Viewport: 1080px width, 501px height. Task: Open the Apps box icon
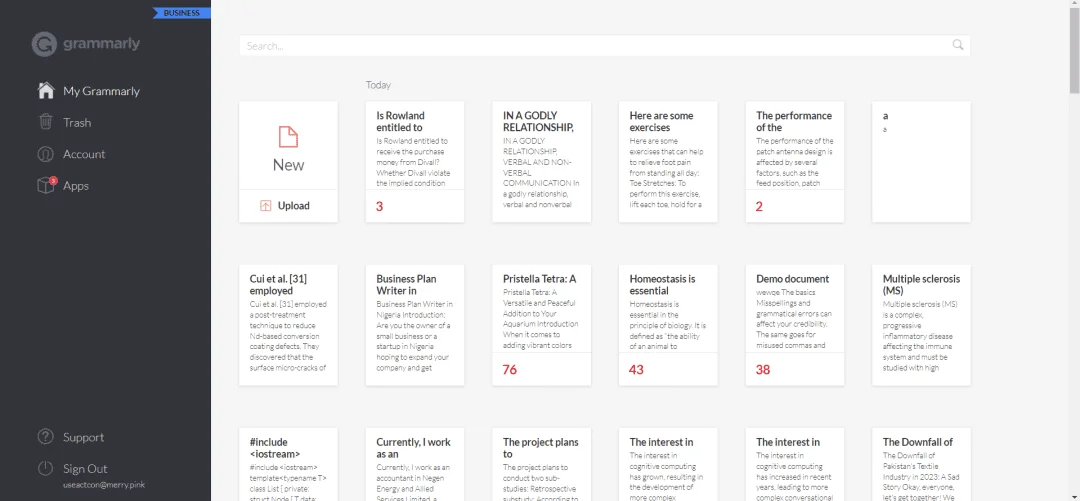coord(45,185)
